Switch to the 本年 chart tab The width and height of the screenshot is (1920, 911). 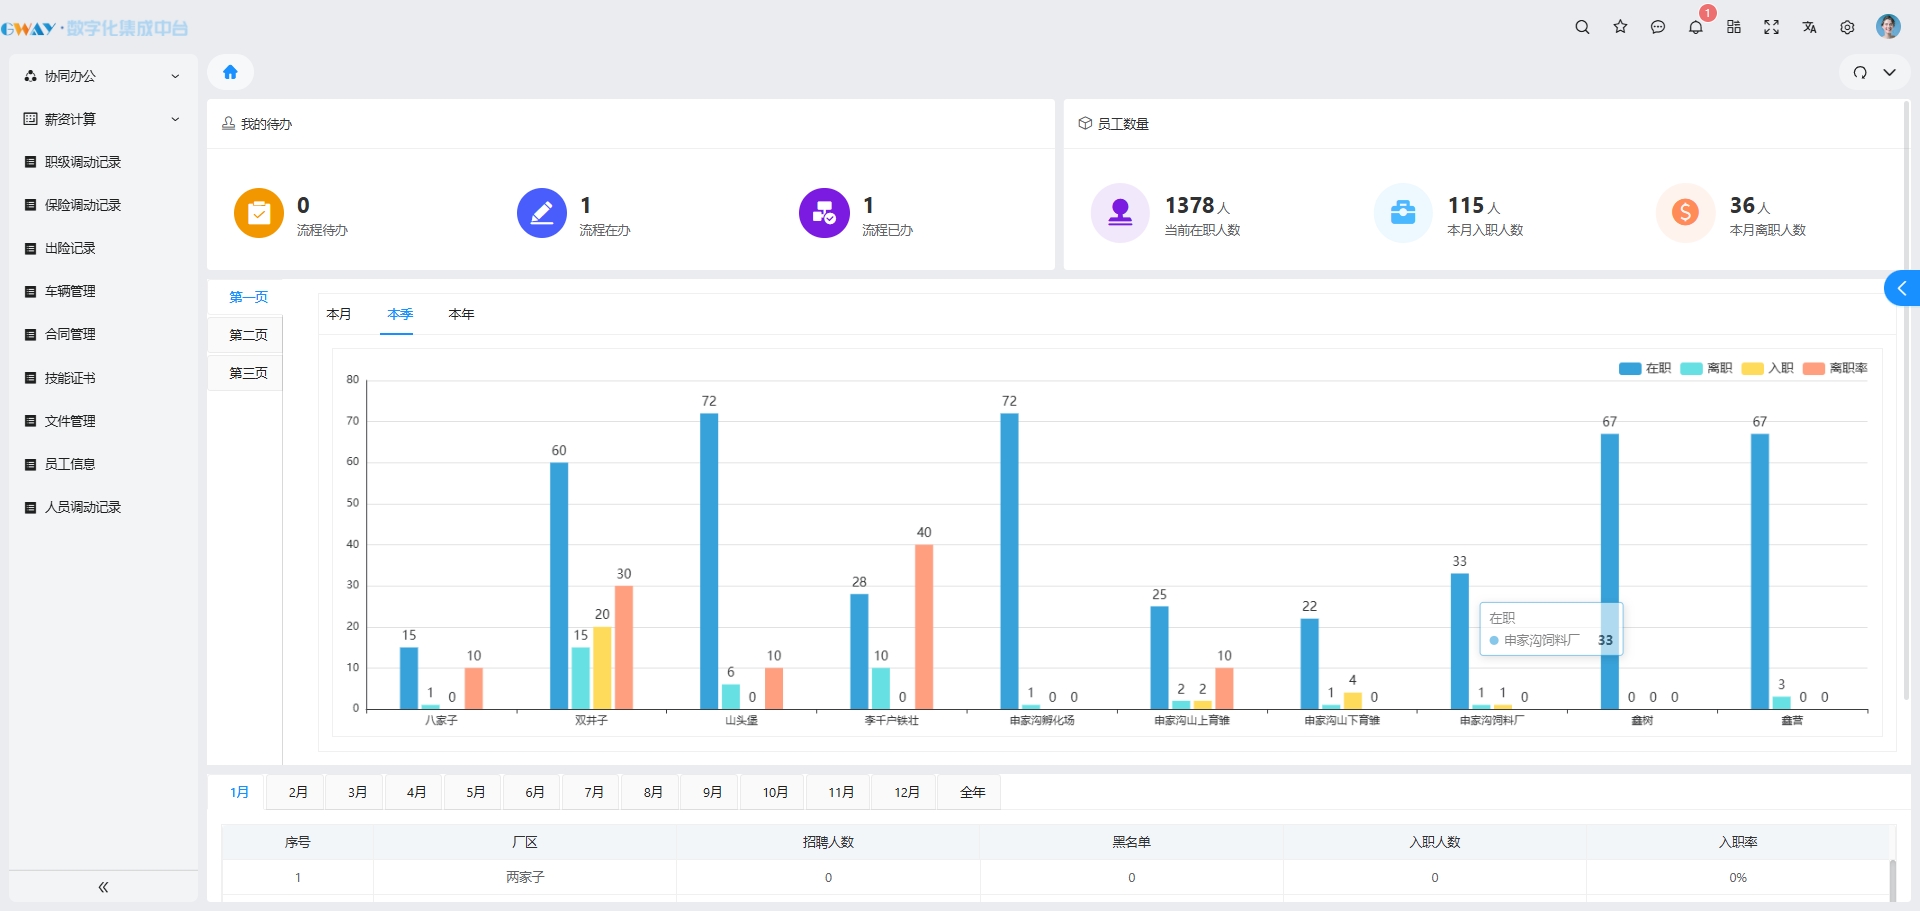pos(461,314)
